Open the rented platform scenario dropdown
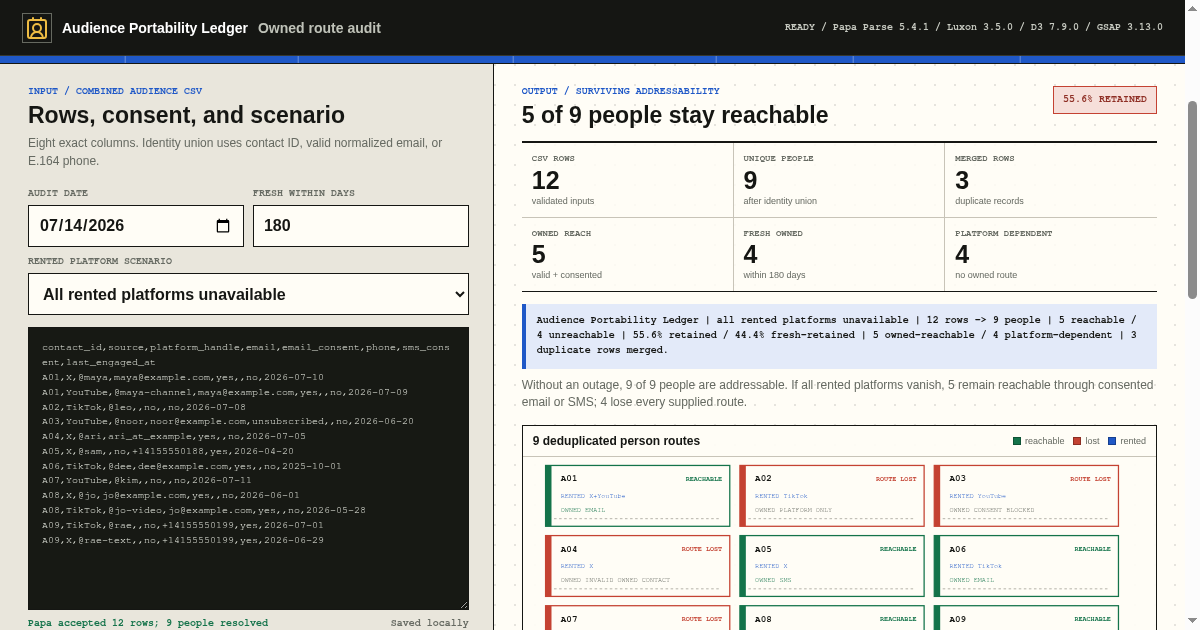The height and width of the screenshot is (630, 1200). [248, 294]
